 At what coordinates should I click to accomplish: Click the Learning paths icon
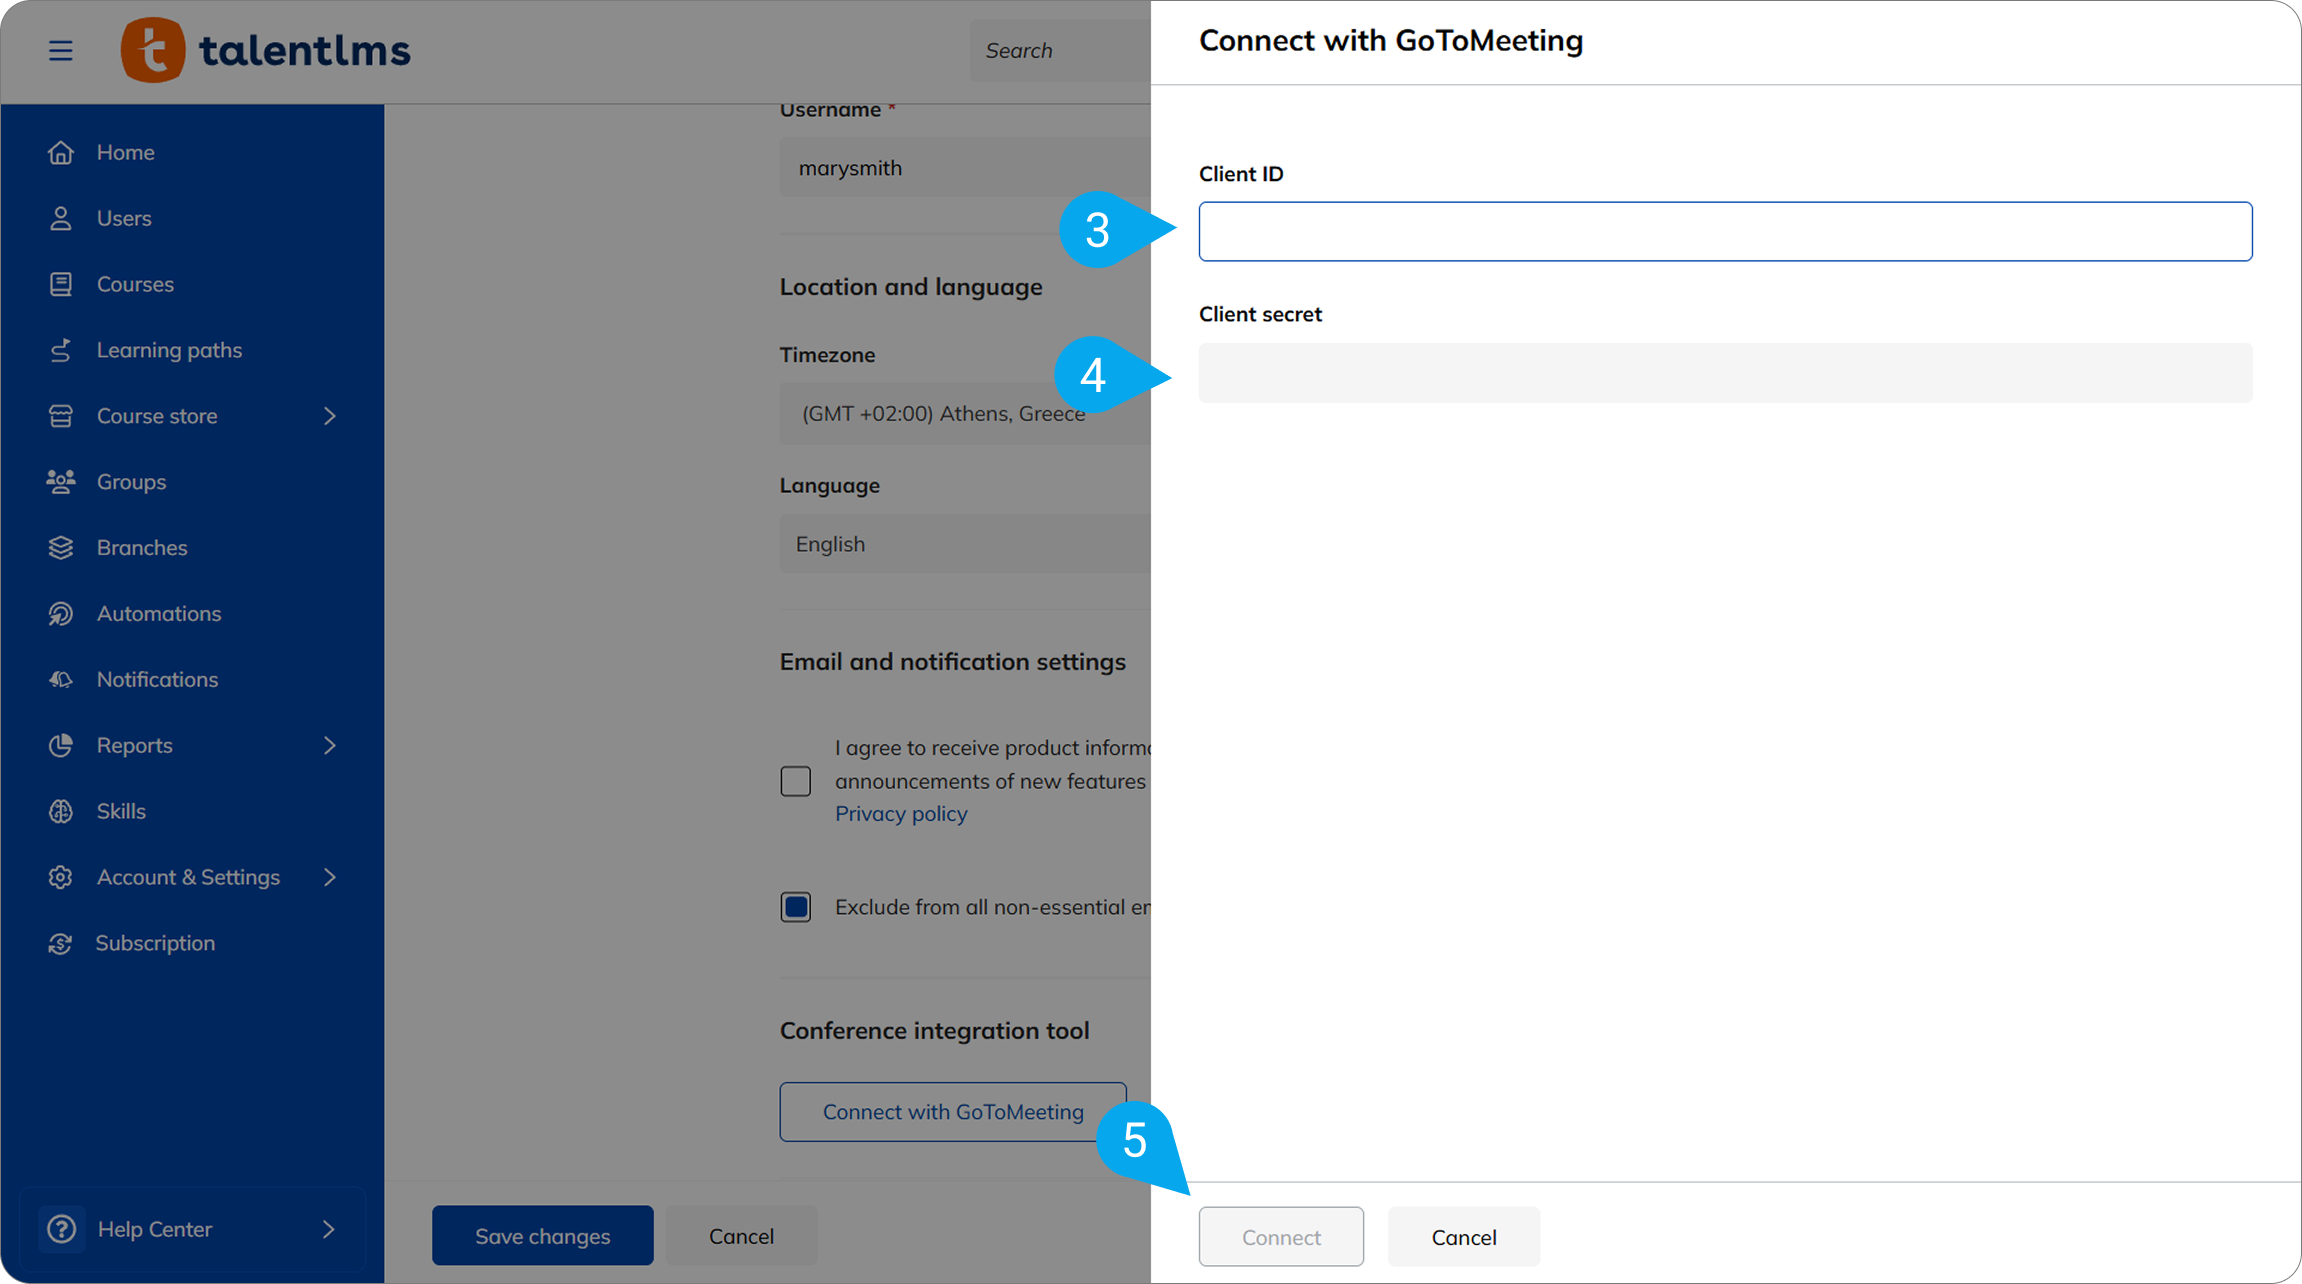(x=61, y=350)
